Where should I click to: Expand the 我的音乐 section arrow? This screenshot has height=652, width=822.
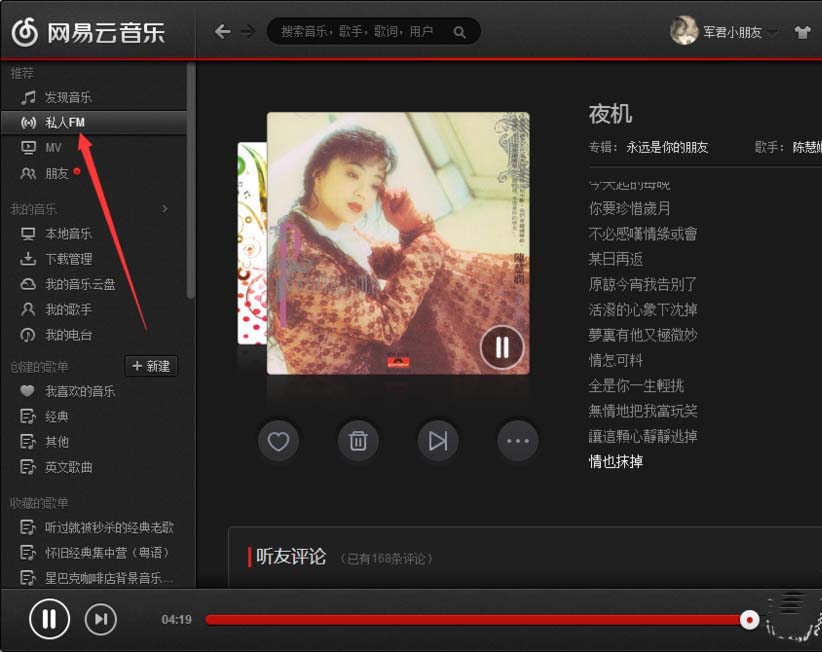pos(165,209)
